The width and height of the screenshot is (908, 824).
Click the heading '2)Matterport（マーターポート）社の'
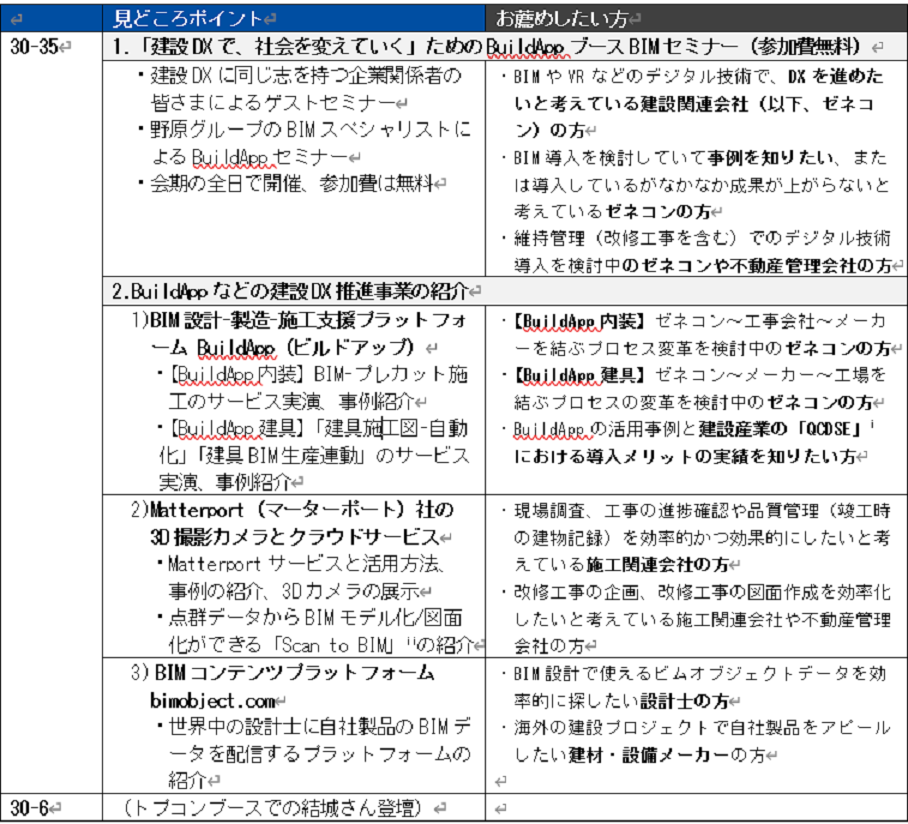point(292,510)
